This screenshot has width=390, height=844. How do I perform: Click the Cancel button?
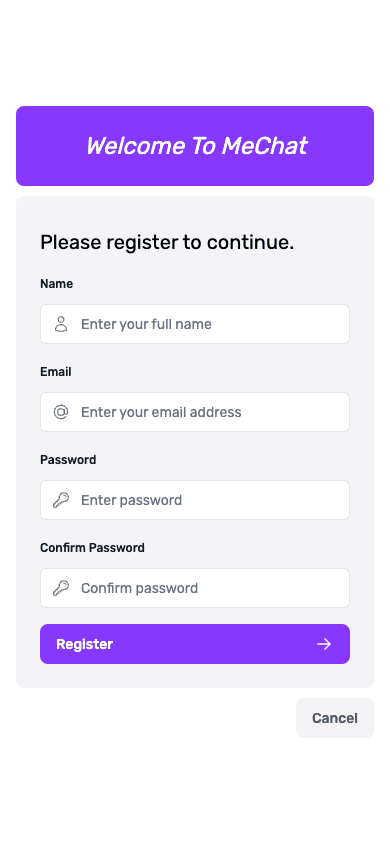tap(335, 718)
